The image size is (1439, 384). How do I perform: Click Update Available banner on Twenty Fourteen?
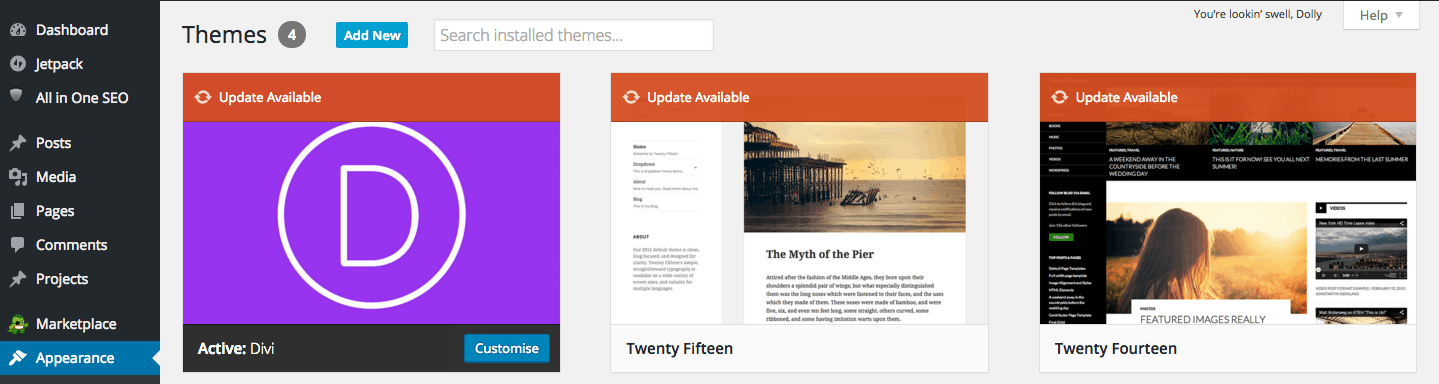pos(1228,97)
